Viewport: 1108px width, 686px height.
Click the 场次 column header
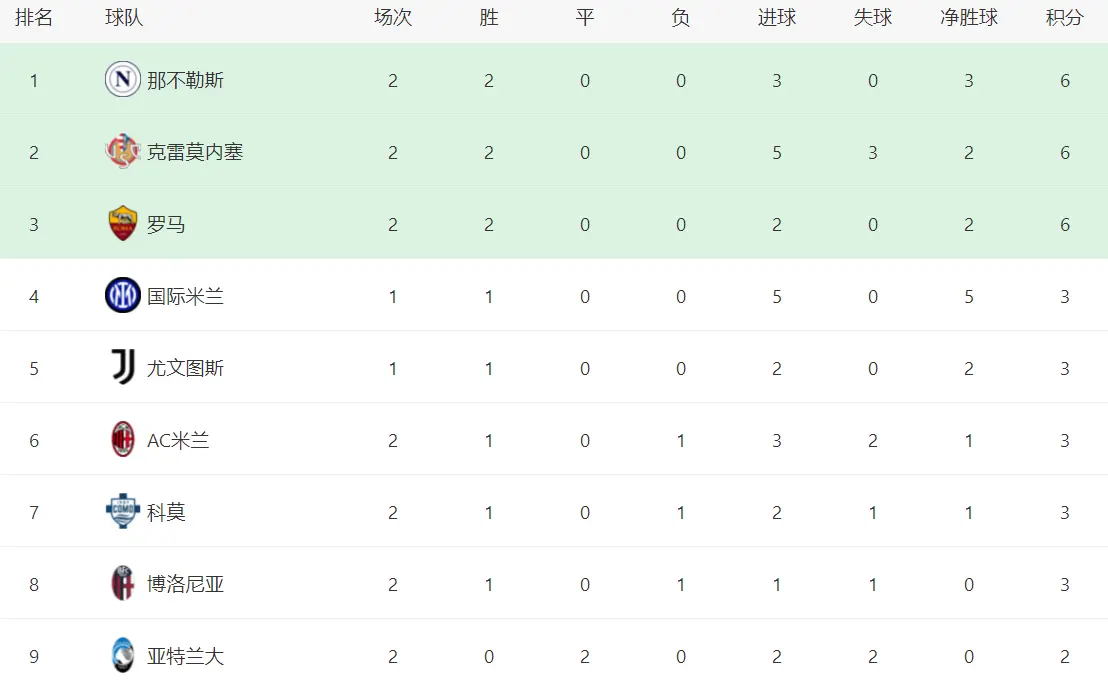tap(393, 18)
